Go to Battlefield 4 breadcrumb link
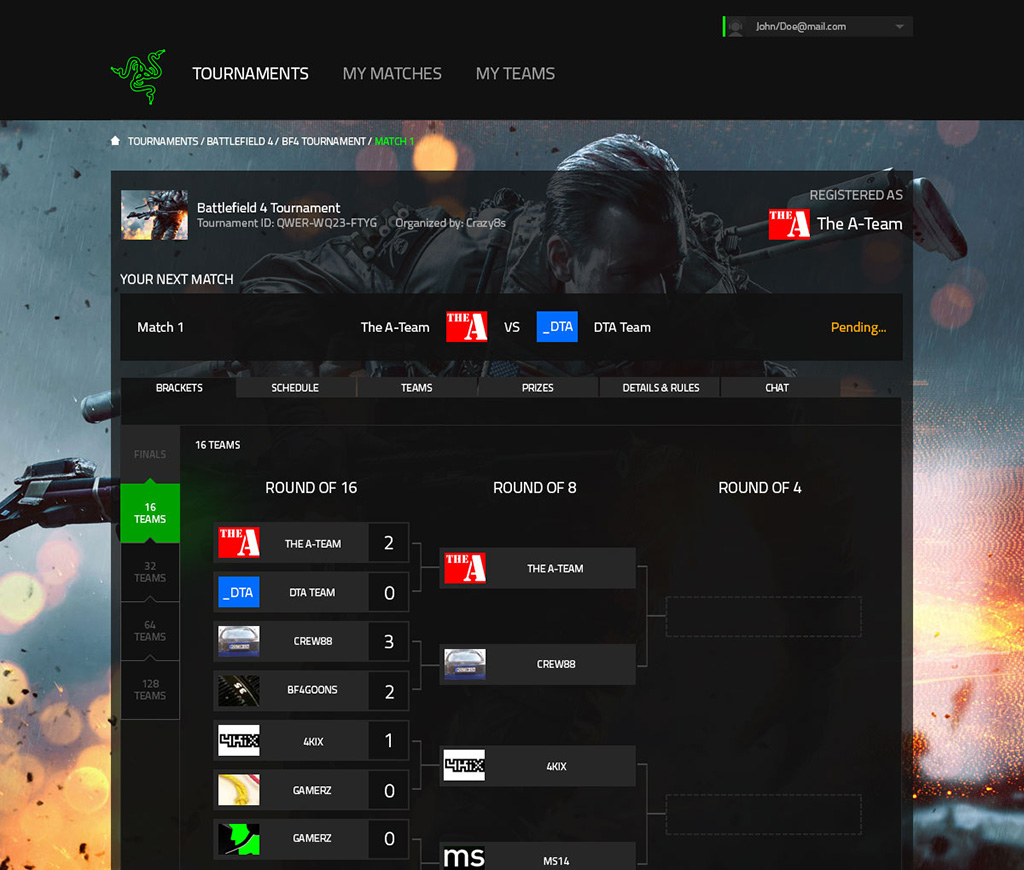 pyautogui.click(x=240, y=141)
